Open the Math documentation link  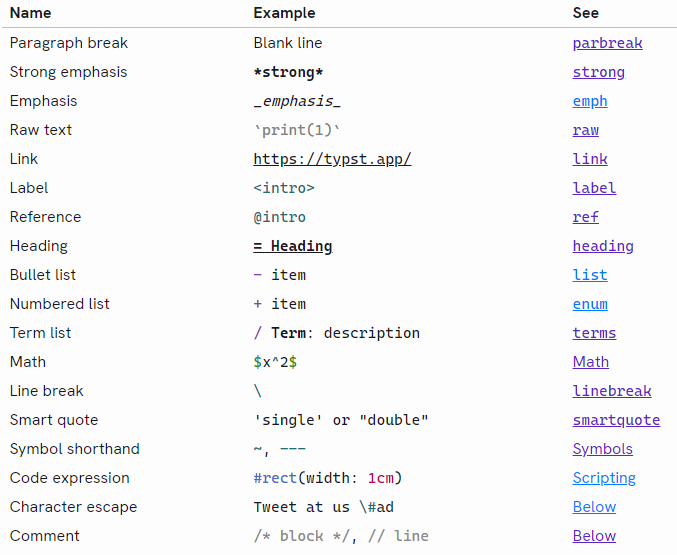591,362
